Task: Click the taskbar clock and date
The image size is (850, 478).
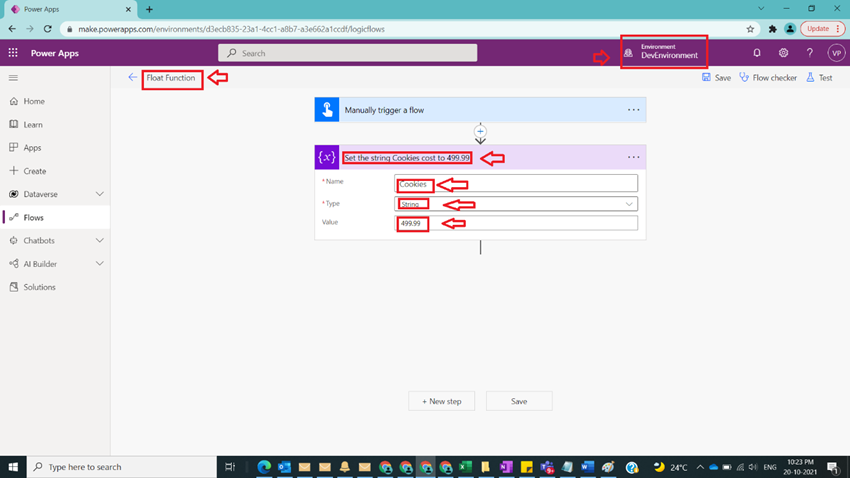Action: (x=800, y=467)
